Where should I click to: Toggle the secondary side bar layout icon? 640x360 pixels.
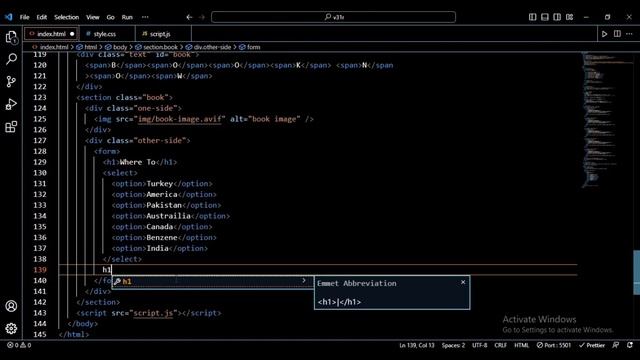(557, 17)
